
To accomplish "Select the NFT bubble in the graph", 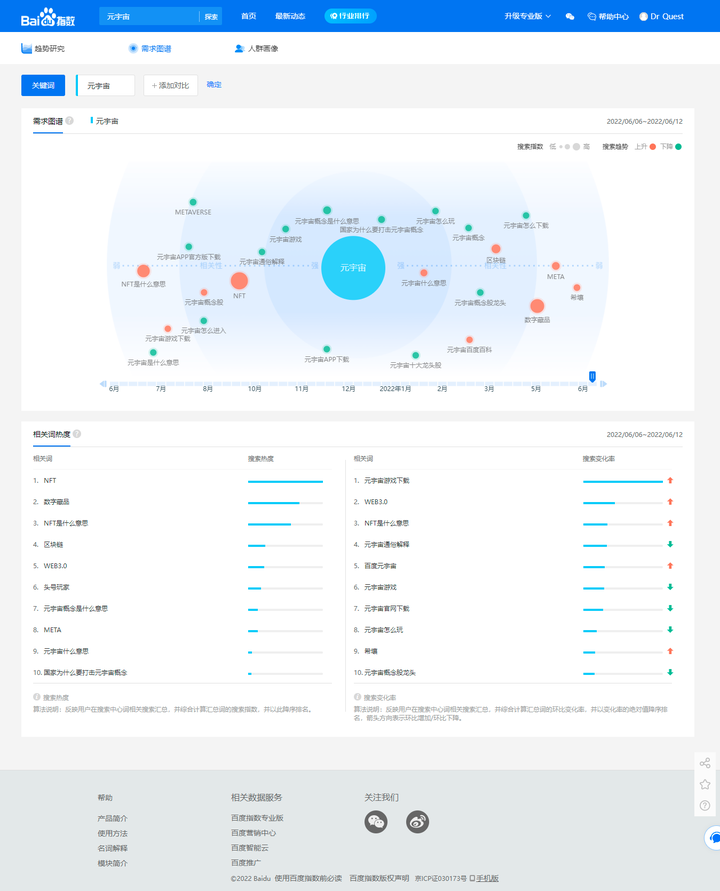I will click(239, 281).
